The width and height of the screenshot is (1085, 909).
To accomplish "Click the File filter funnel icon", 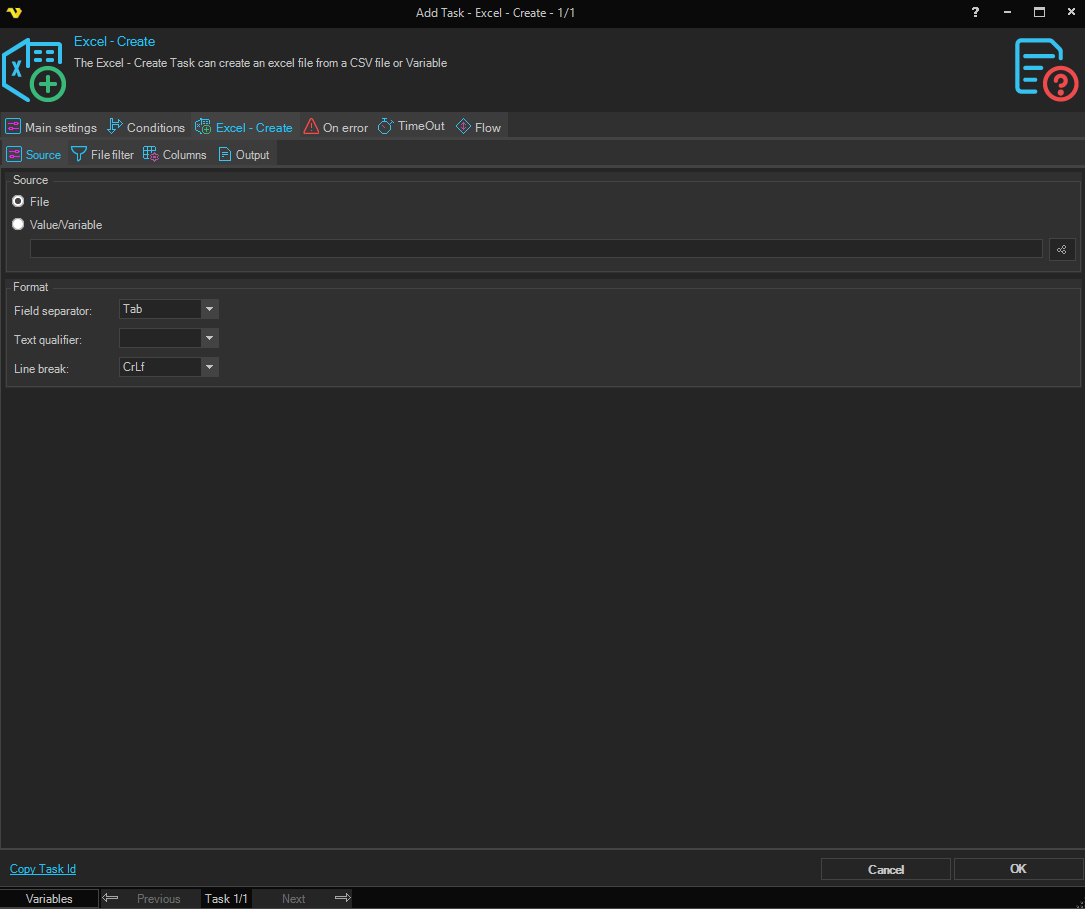I will pyautogui.click(x=79, y=155).
